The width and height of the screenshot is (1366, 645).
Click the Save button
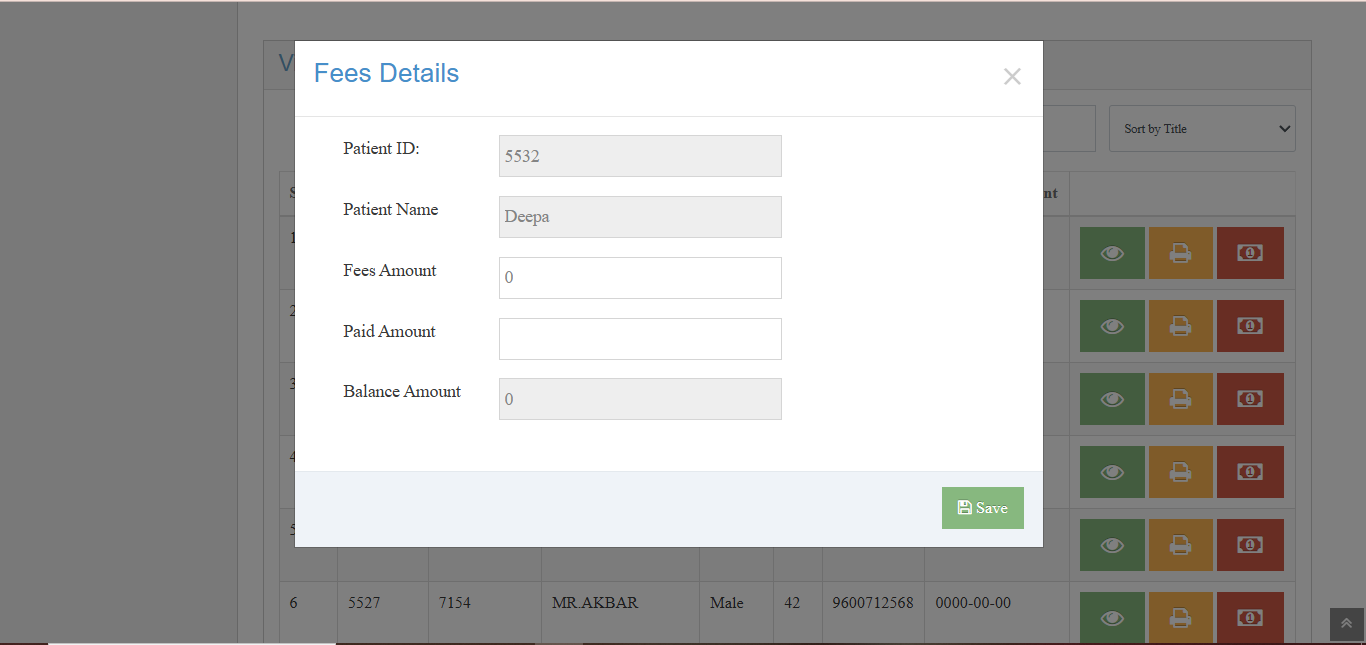pyautogui.click(x=982, y=508)
